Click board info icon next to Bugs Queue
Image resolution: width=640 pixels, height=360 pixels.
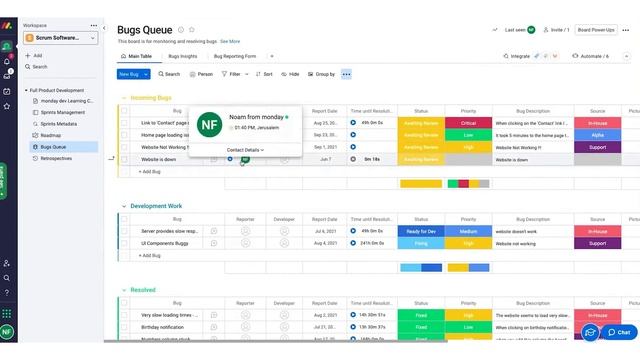[181, 30]
